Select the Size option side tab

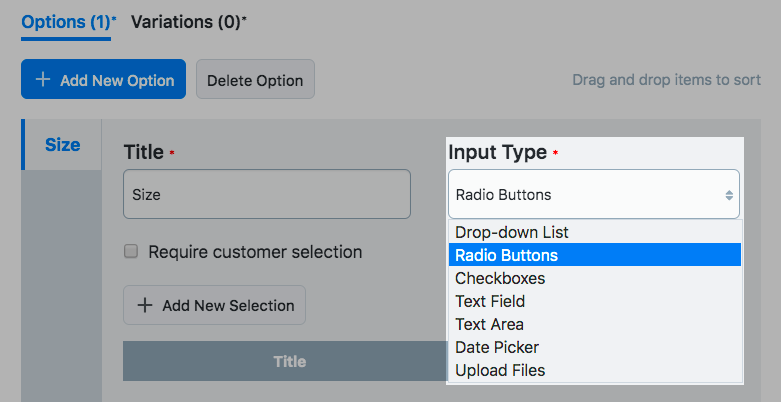[62, 145]
